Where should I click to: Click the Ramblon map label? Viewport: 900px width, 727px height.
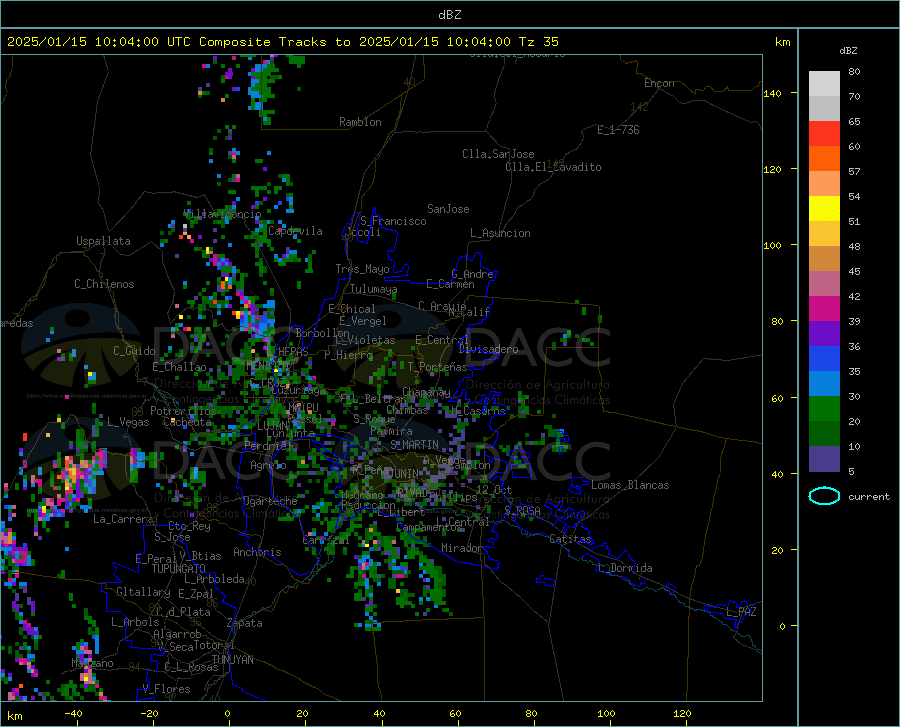point(360,122)
